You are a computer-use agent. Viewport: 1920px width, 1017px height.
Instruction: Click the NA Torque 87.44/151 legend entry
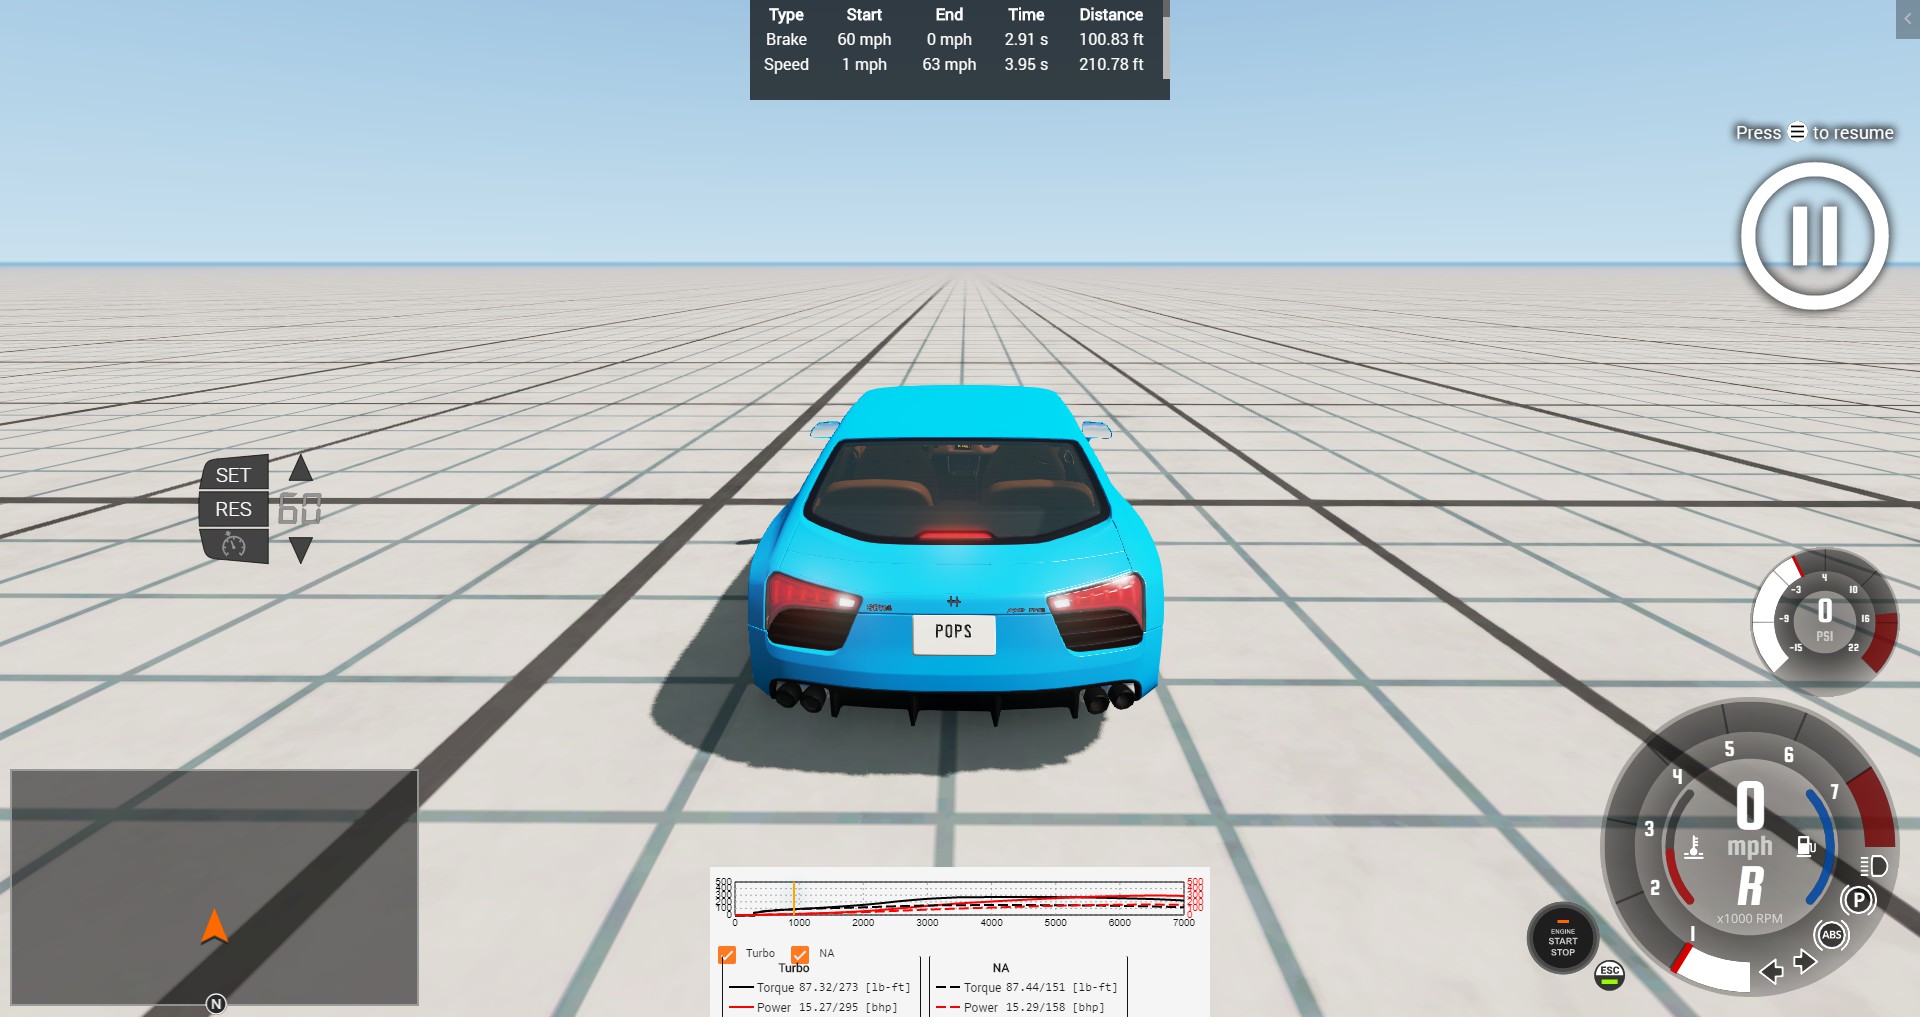click(1027, 987)
